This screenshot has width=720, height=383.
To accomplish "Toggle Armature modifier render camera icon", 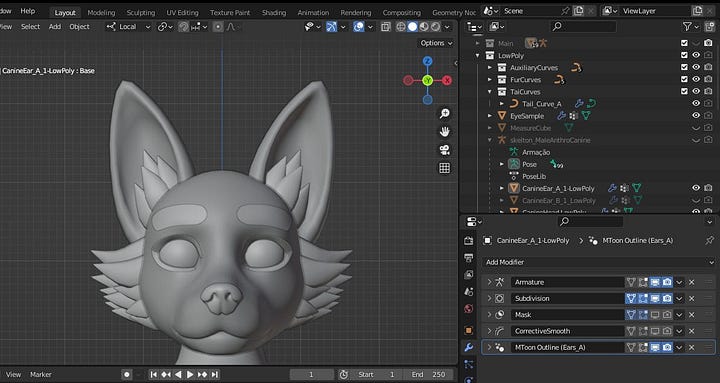I will (667, 282).
